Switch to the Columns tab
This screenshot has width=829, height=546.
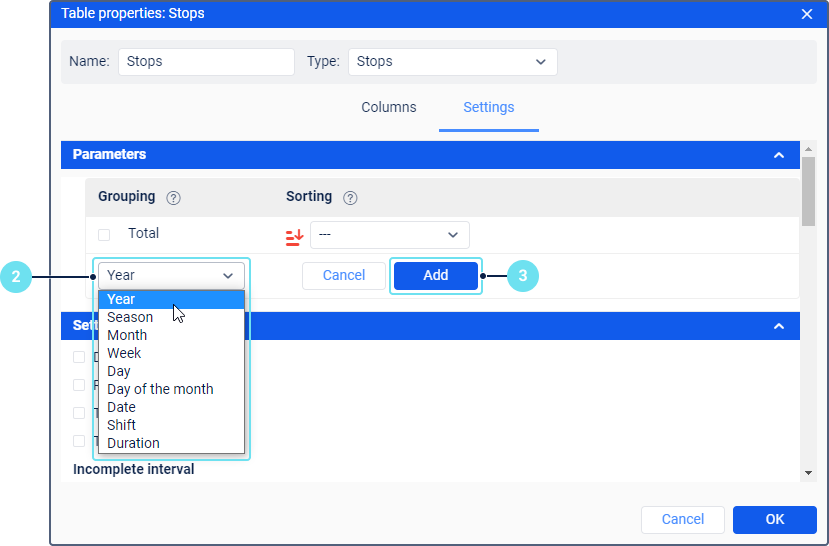tap(389, 107)
